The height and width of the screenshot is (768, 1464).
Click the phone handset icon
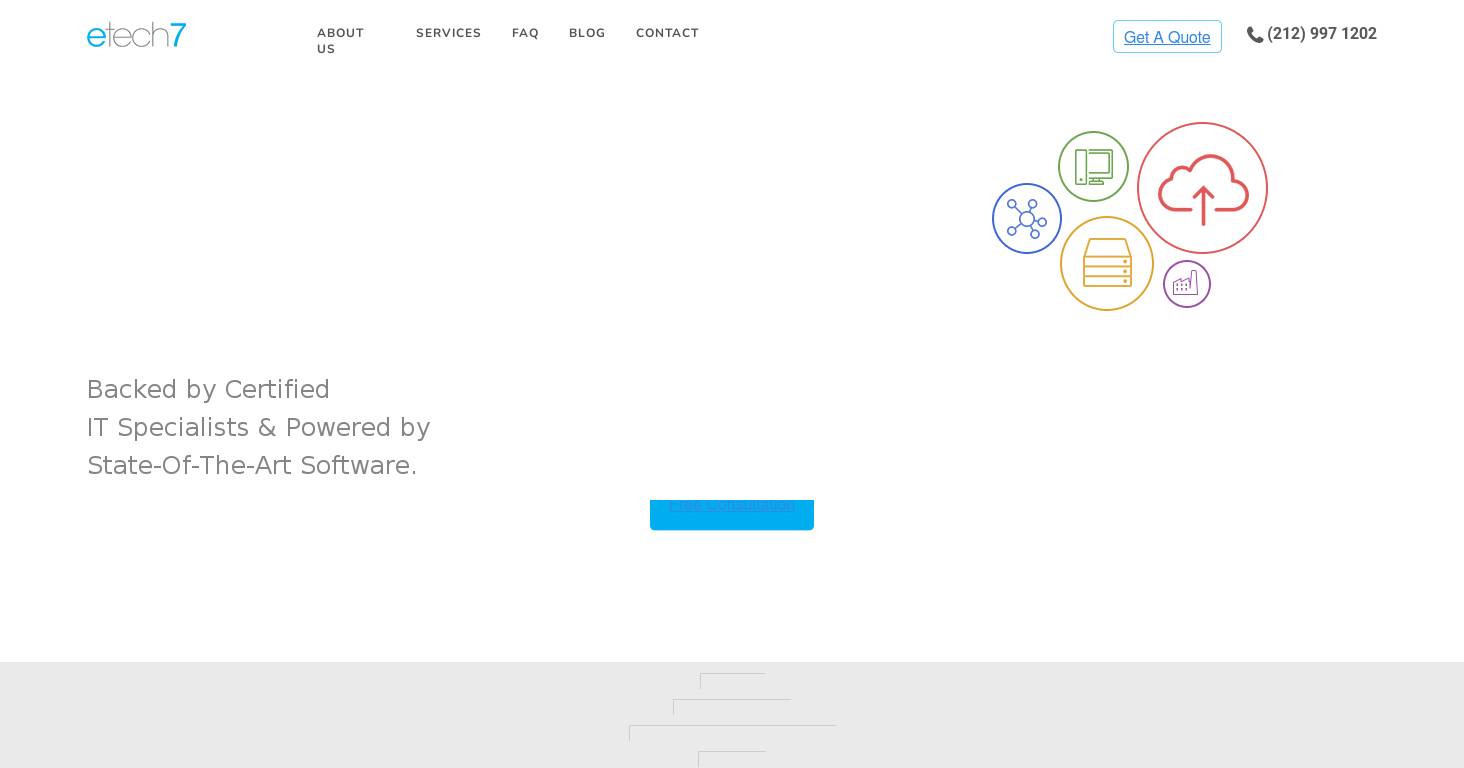pos(1254,35)
